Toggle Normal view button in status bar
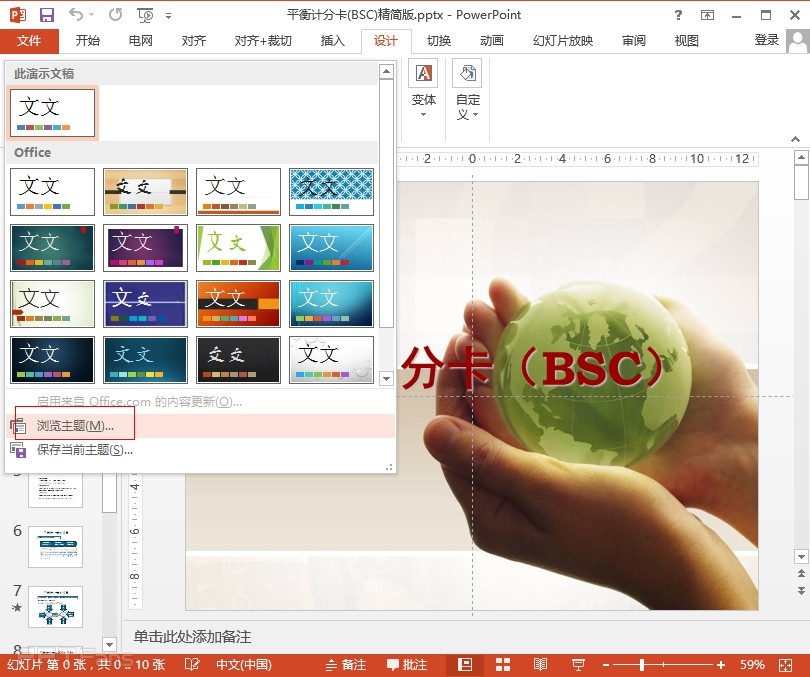Screen dimensions: 810x677 [465, 665]
